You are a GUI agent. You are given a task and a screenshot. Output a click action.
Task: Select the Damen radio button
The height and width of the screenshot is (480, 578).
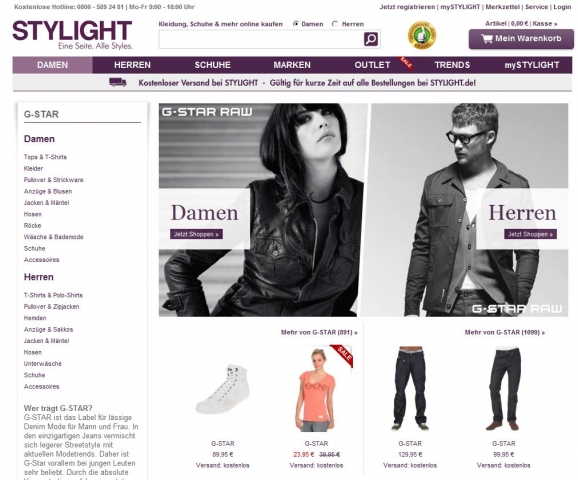(296, 24)
